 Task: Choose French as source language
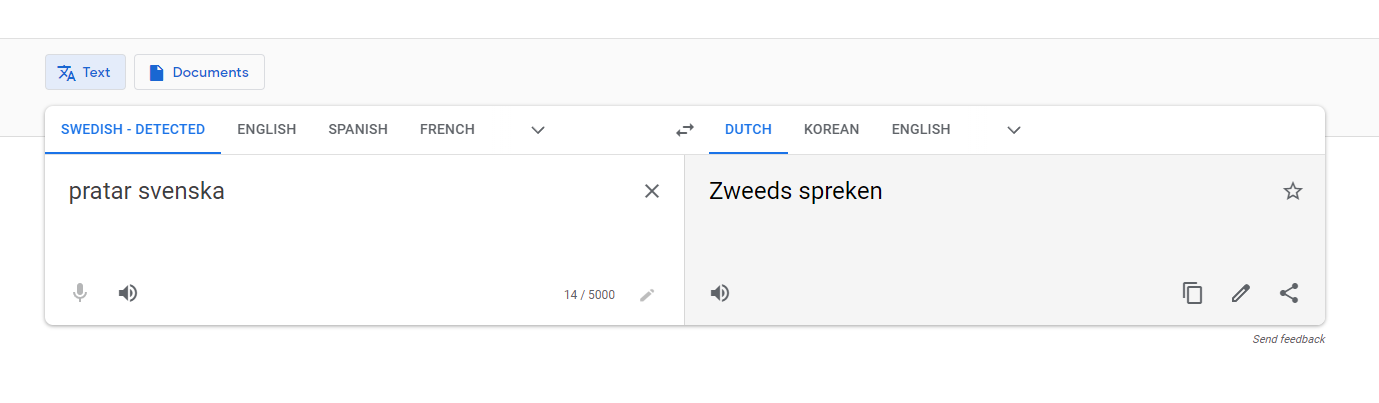(447, 129)
